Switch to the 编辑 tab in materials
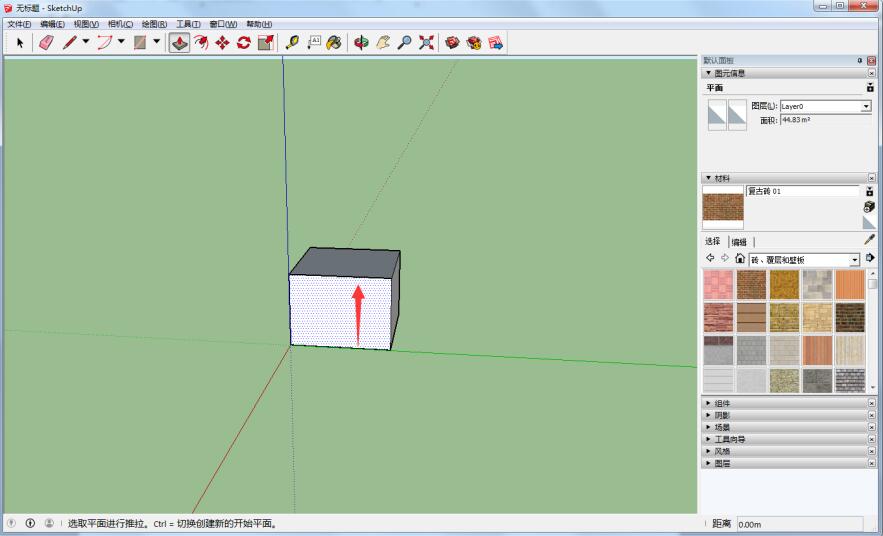 point(739,241)
